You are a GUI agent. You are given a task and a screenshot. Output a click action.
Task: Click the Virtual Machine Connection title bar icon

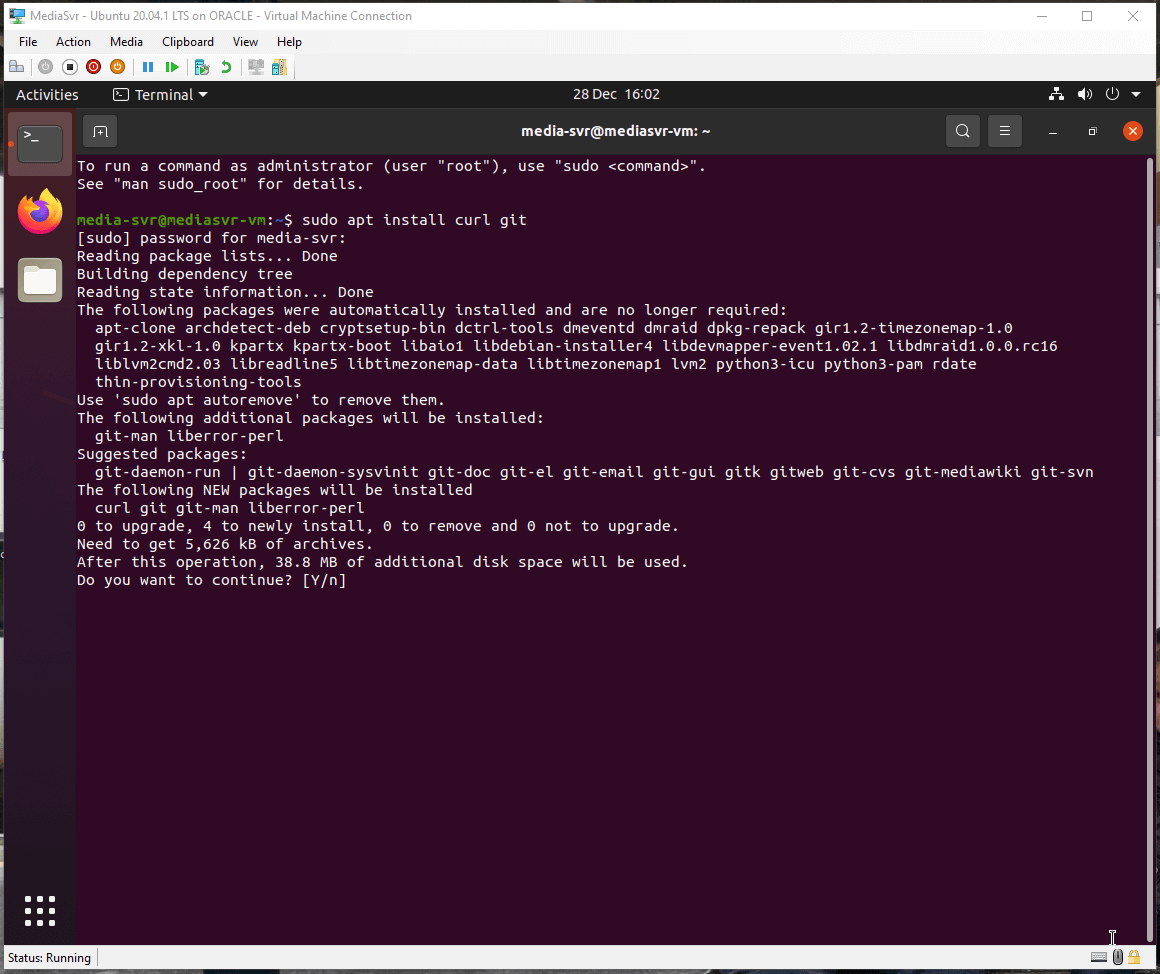(16, 16)
